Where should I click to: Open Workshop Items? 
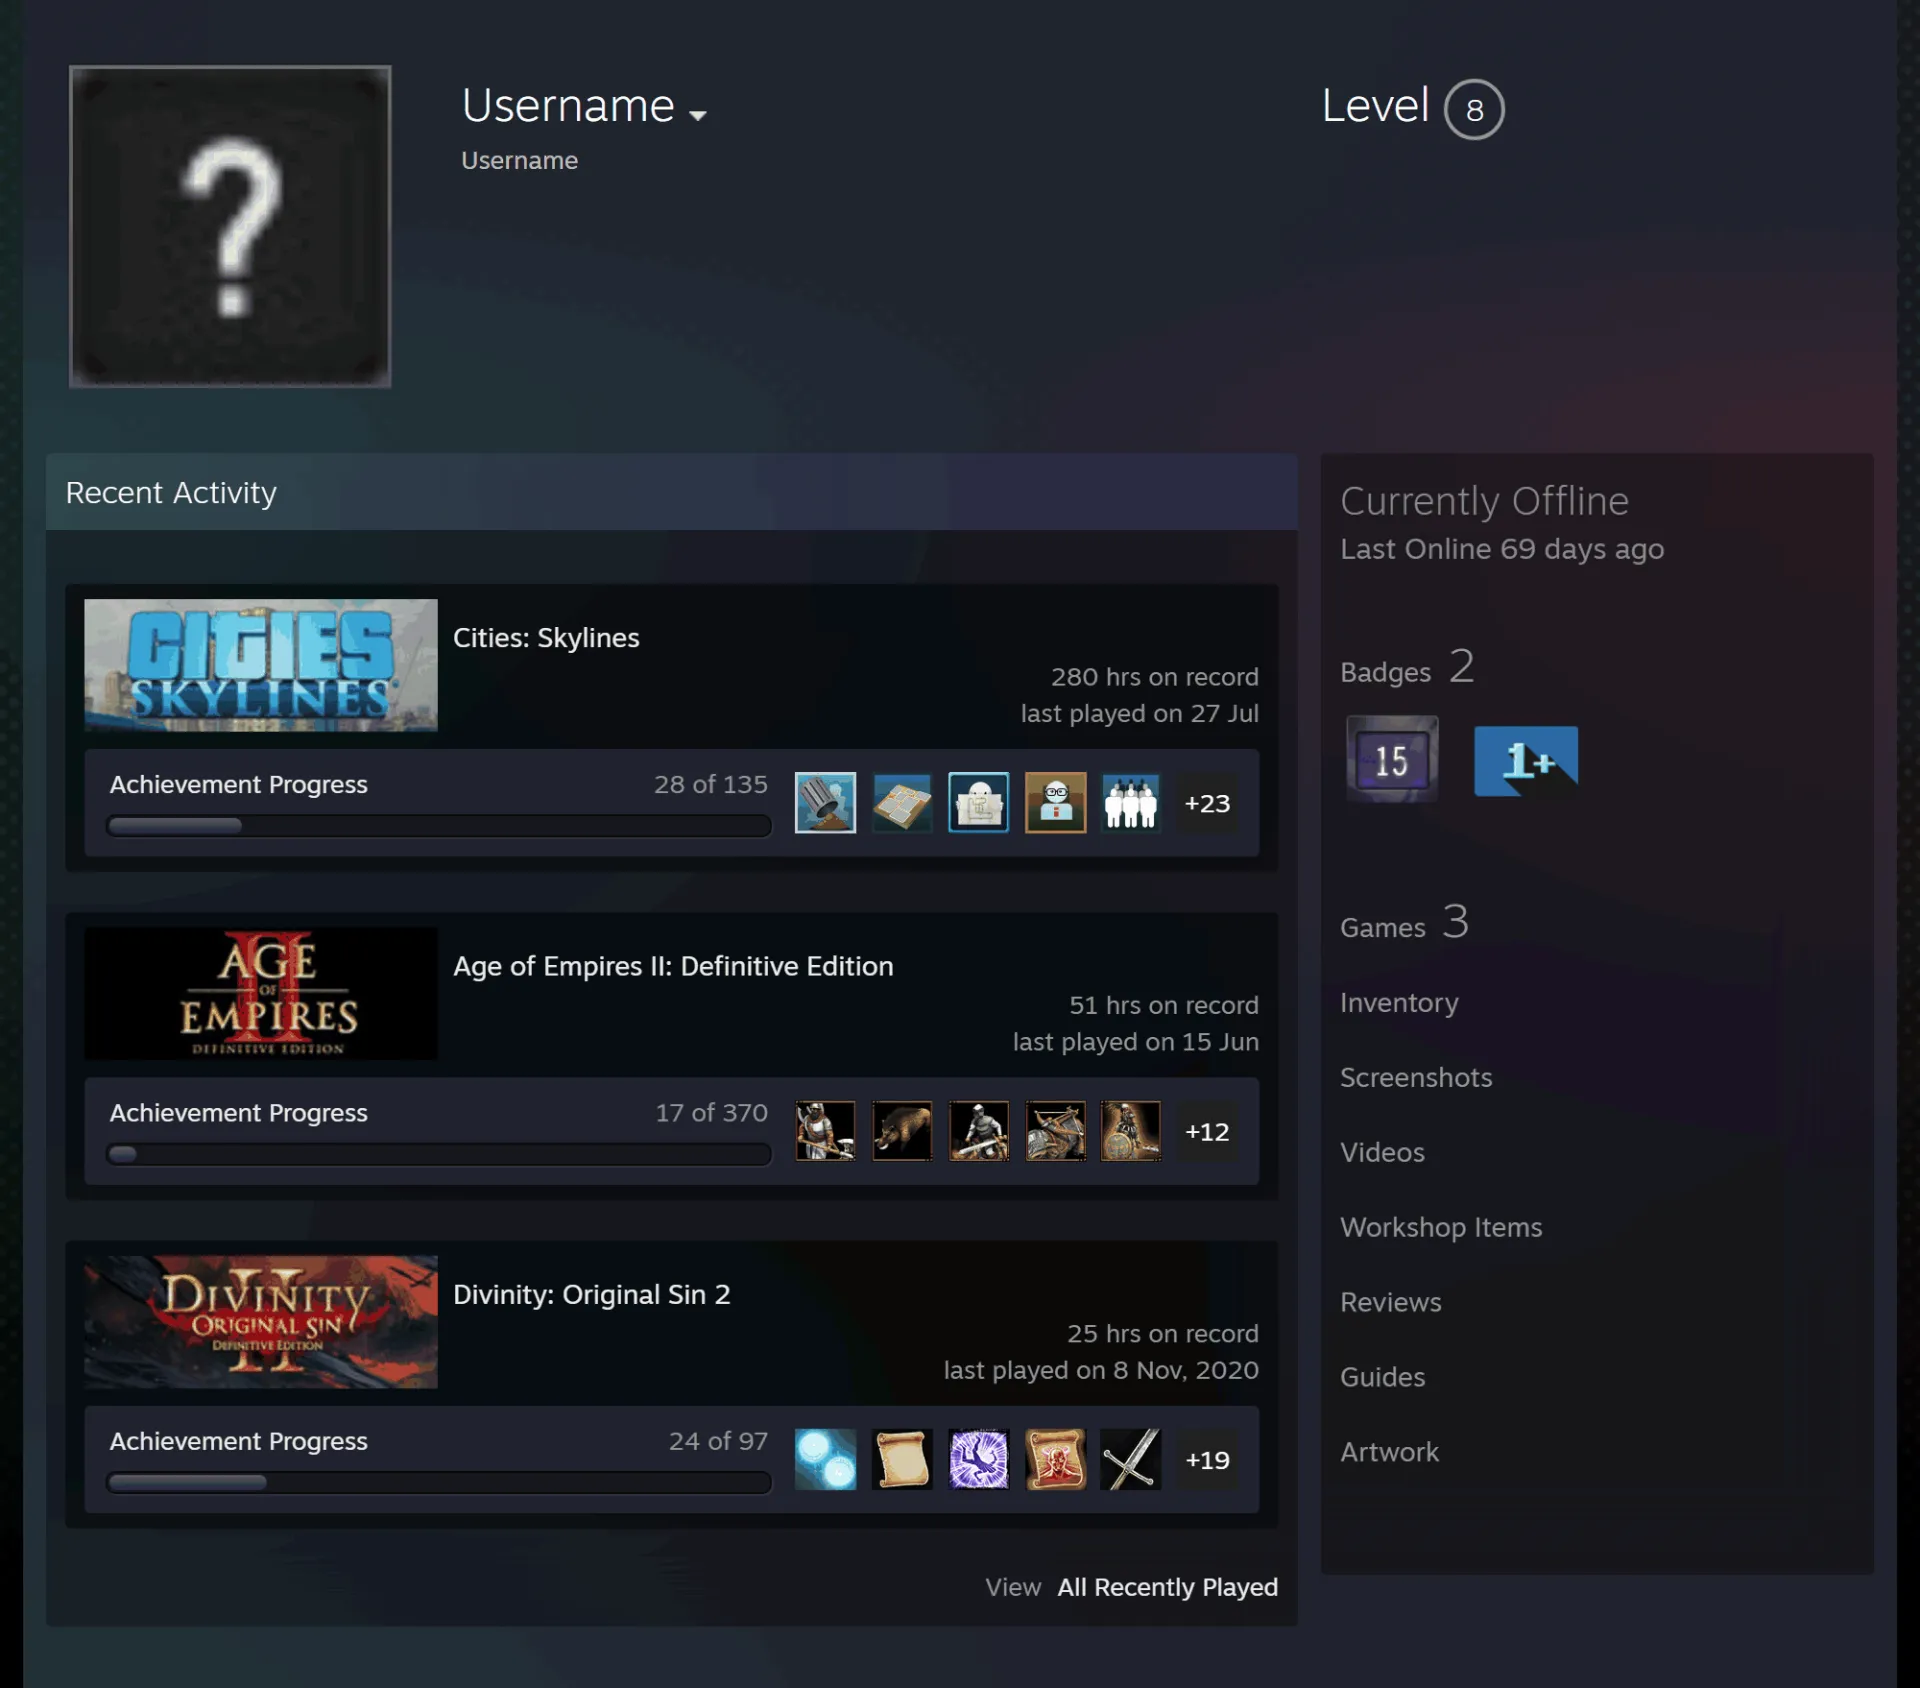tap(1441, 1227)
